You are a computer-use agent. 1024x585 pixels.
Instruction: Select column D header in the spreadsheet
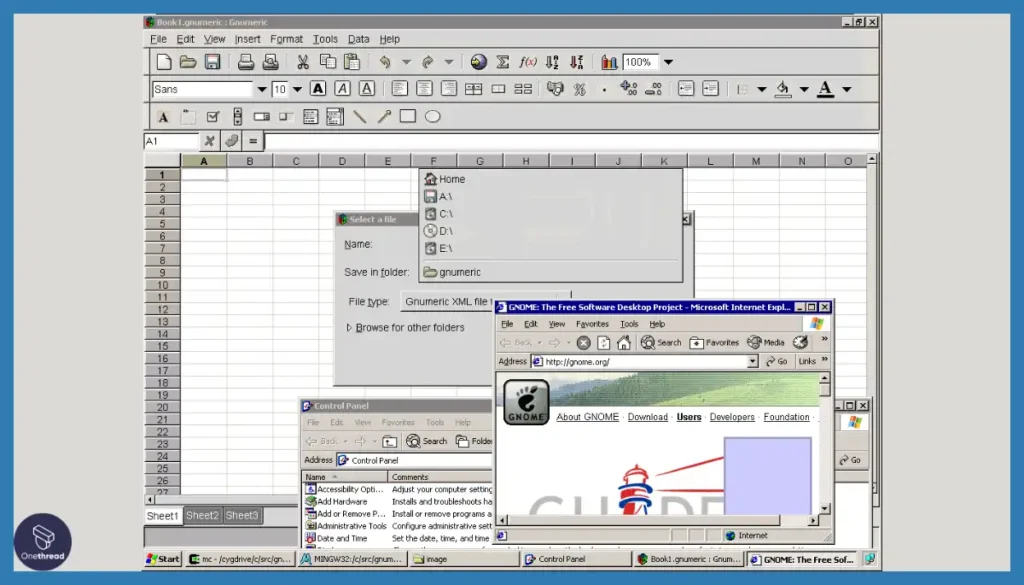pyautogui.click(x=342, y=161)
